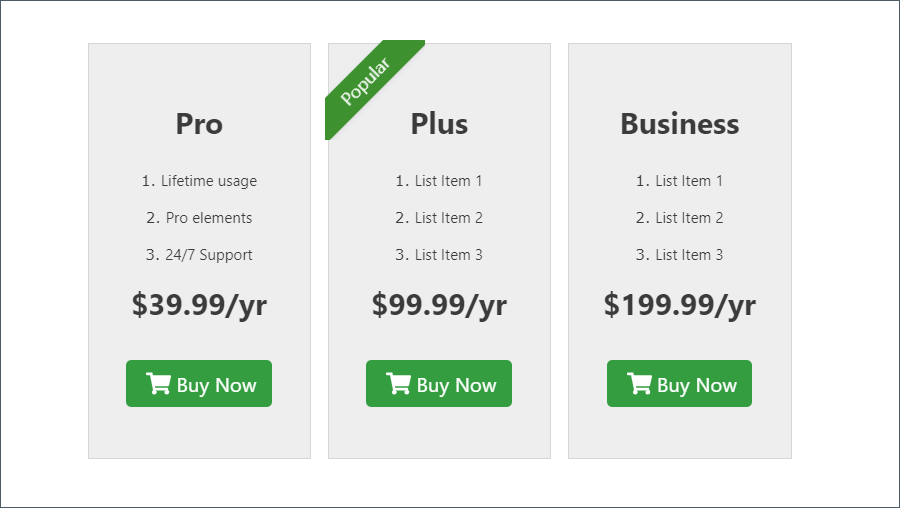
Task: Click the $39.99/yr price text
Action: pyautogui.click(x=199, y=304)
